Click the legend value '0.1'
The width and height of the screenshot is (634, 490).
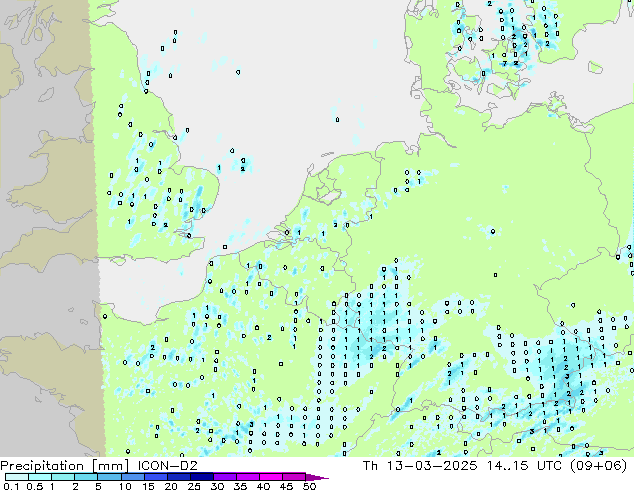[x=11, y=486]
